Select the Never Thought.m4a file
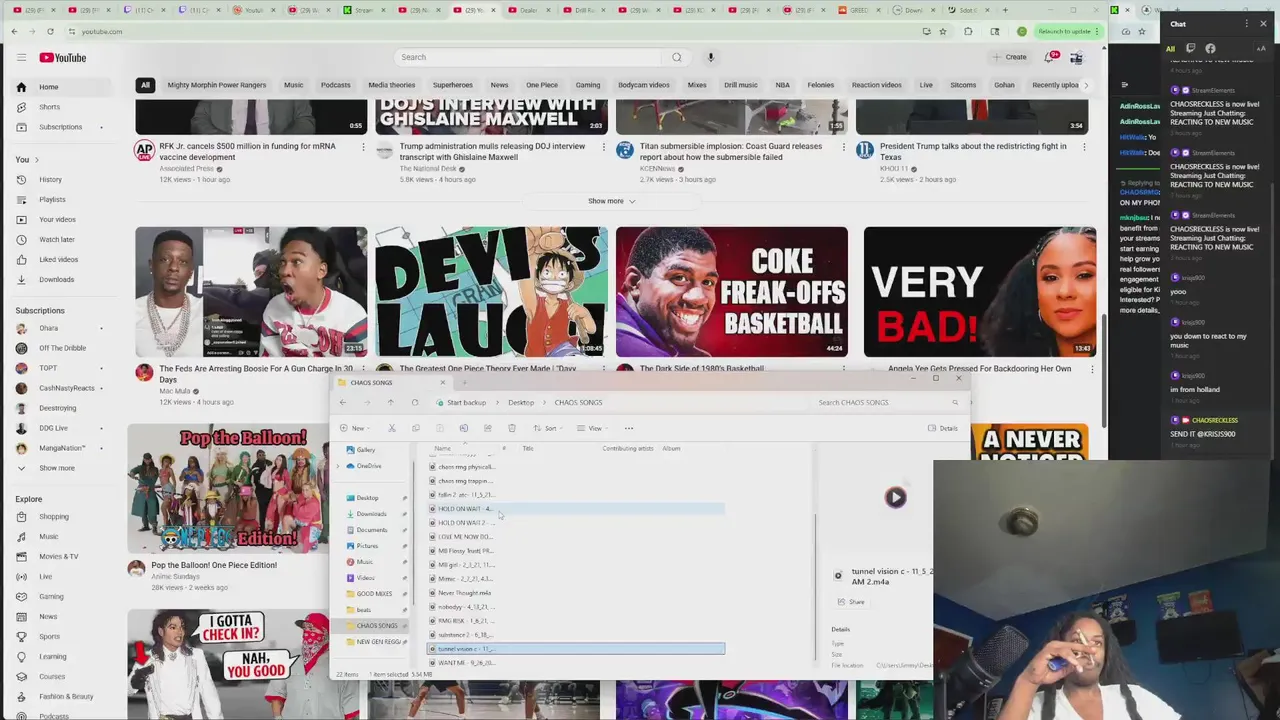This screenshot has width=1280, height=720. coord(576,593)
